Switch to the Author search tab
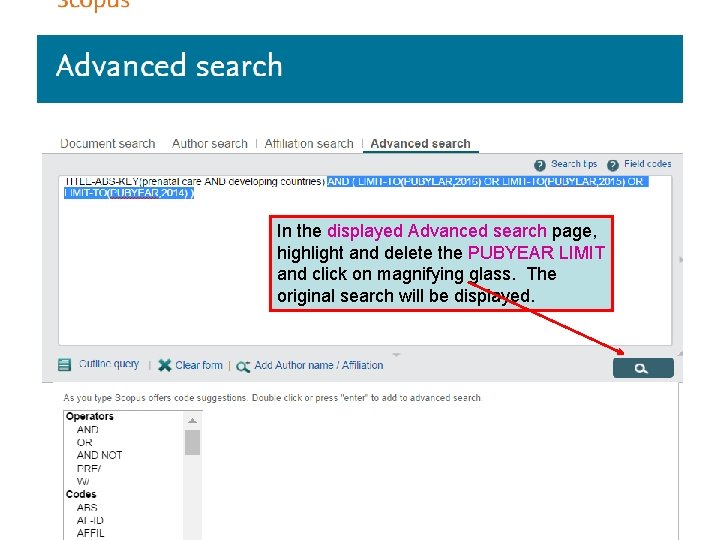Viewport: 720px width, 540px height. (x=209, y=144)
